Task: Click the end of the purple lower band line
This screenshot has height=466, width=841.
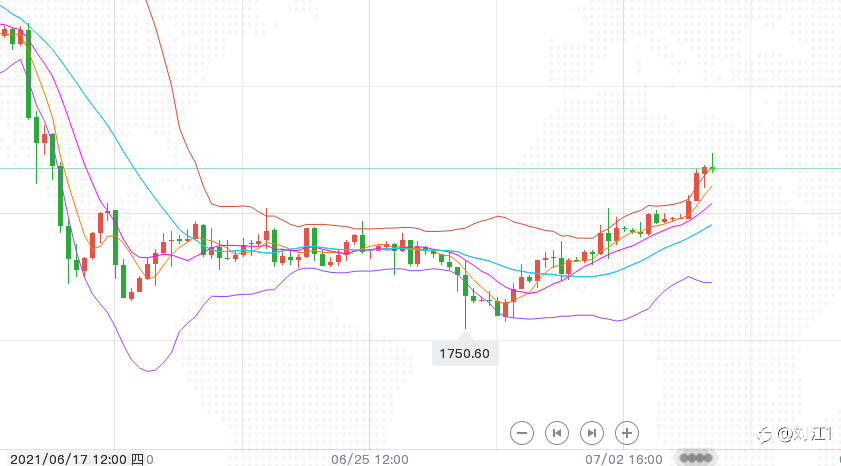Action: click(711, 283)
